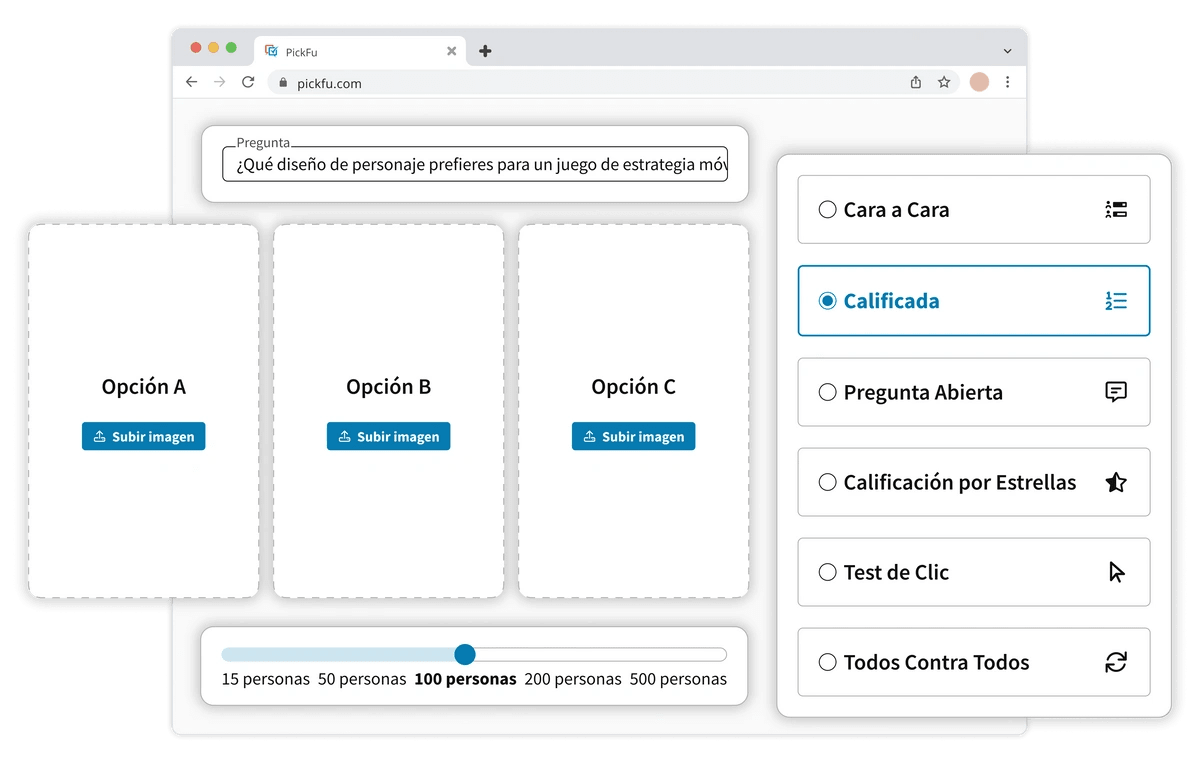Click the bookmark star in the address bar

pos(945,82)
